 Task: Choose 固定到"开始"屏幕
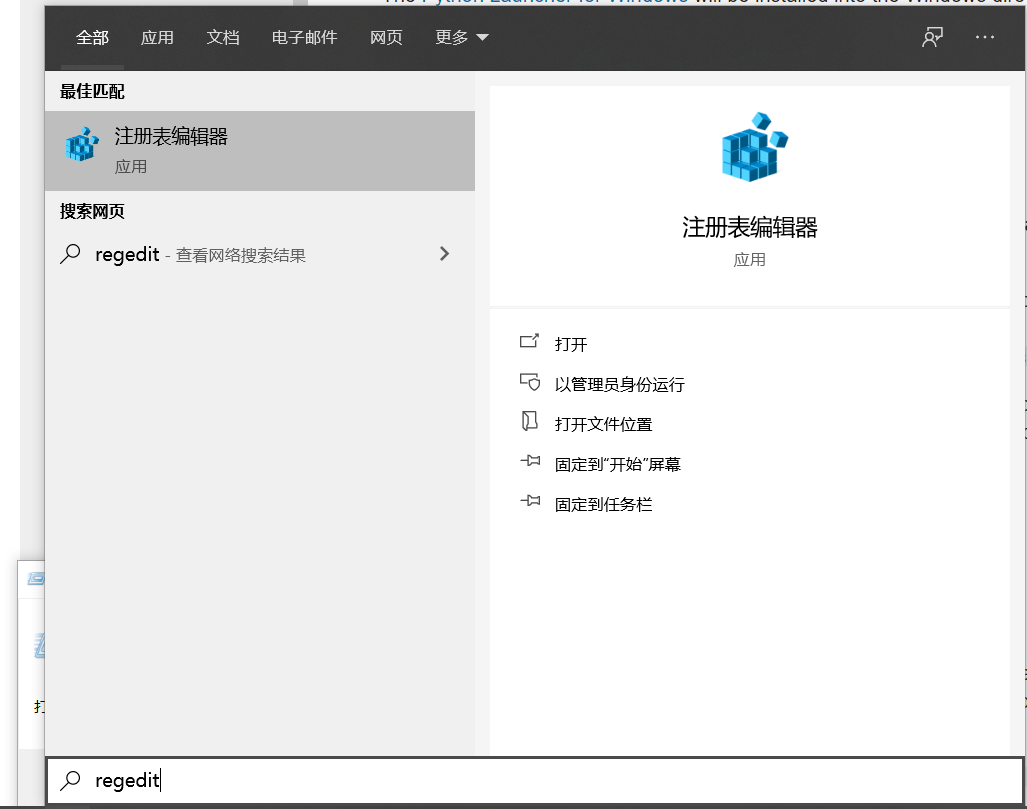pyautogui.click(x=618, y=464)
